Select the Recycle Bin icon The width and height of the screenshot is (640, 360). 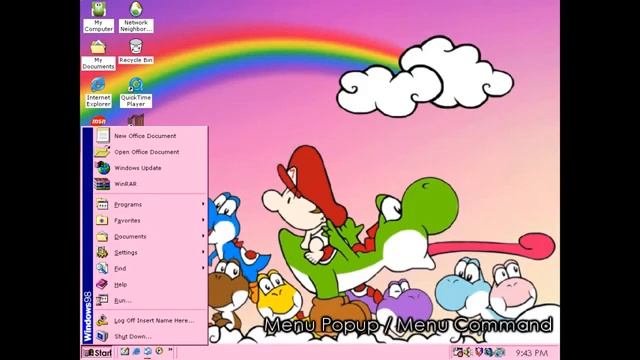(x=136, y=51)
